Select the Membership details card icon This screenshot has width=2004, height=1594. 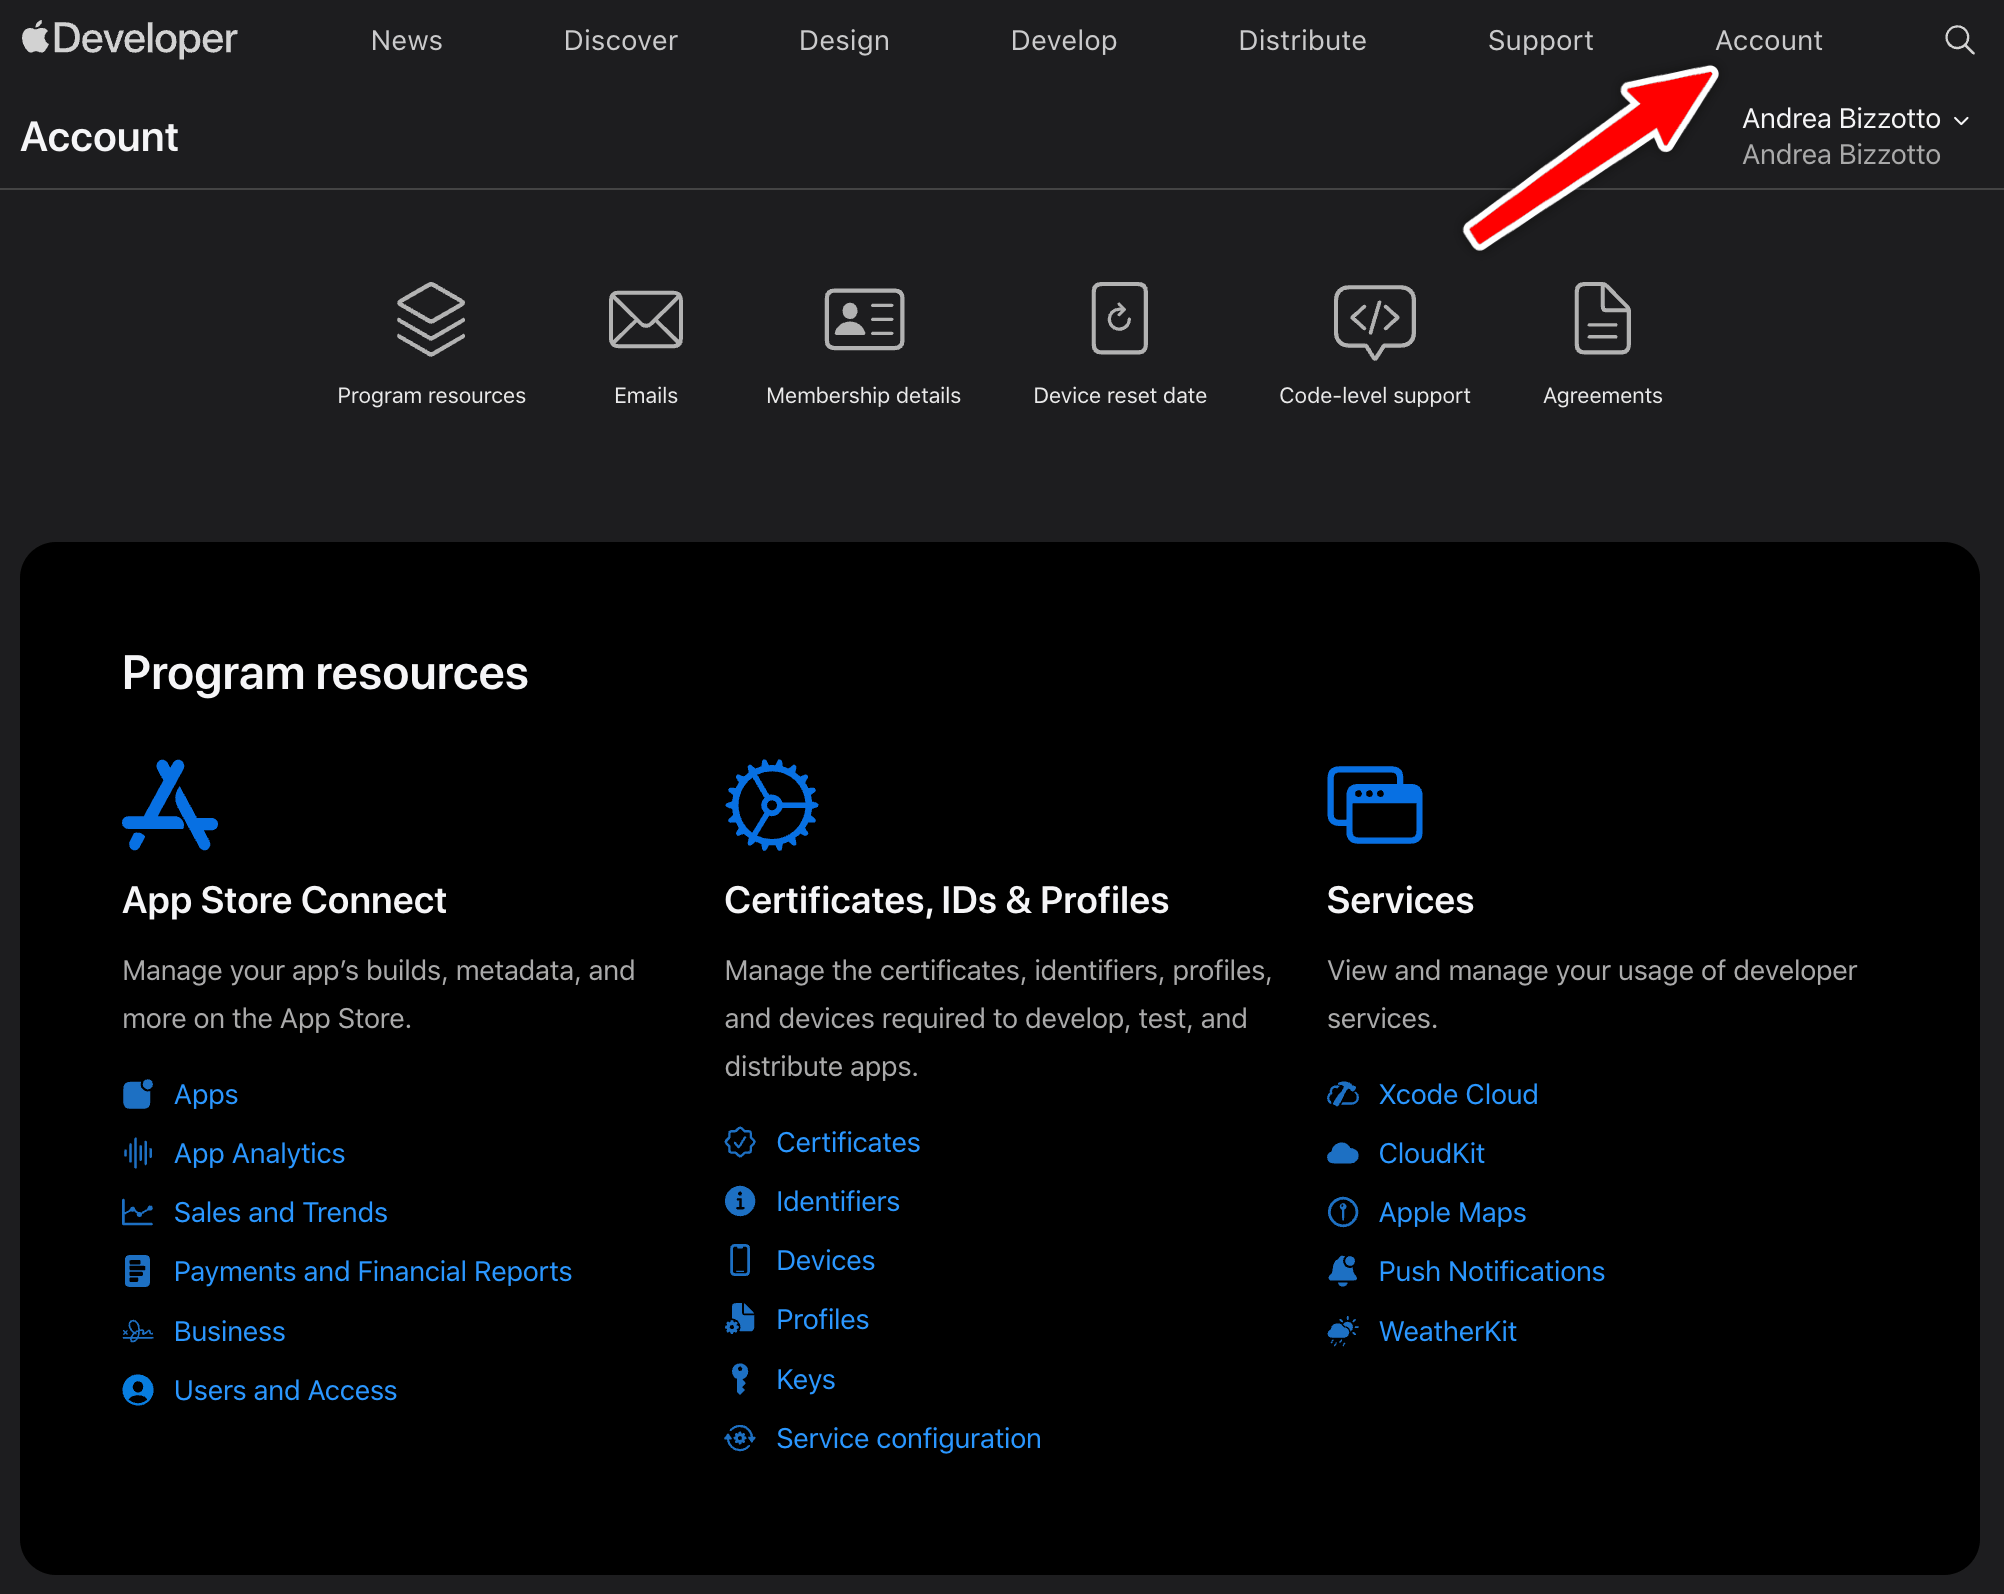[x=864, y=320]
